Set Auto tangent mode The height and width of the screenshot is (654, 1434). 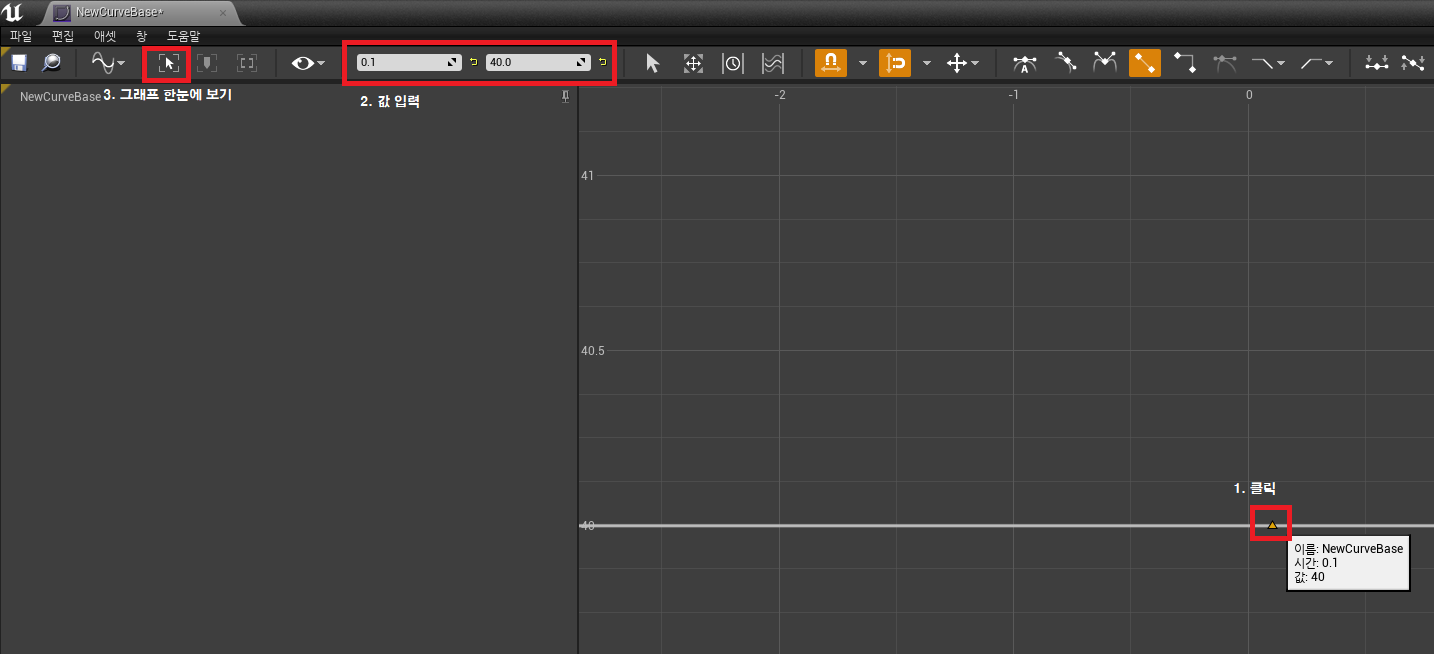pos(1025,63)
